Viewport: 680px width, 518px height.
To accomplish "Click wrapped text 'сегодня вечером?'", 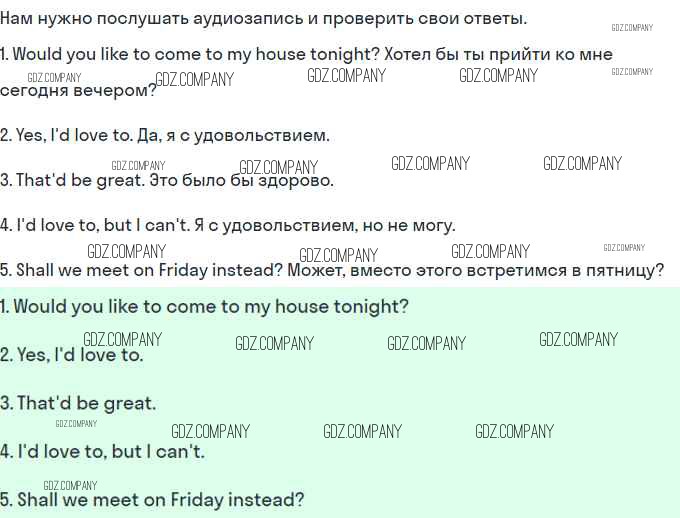I will 78,90.
